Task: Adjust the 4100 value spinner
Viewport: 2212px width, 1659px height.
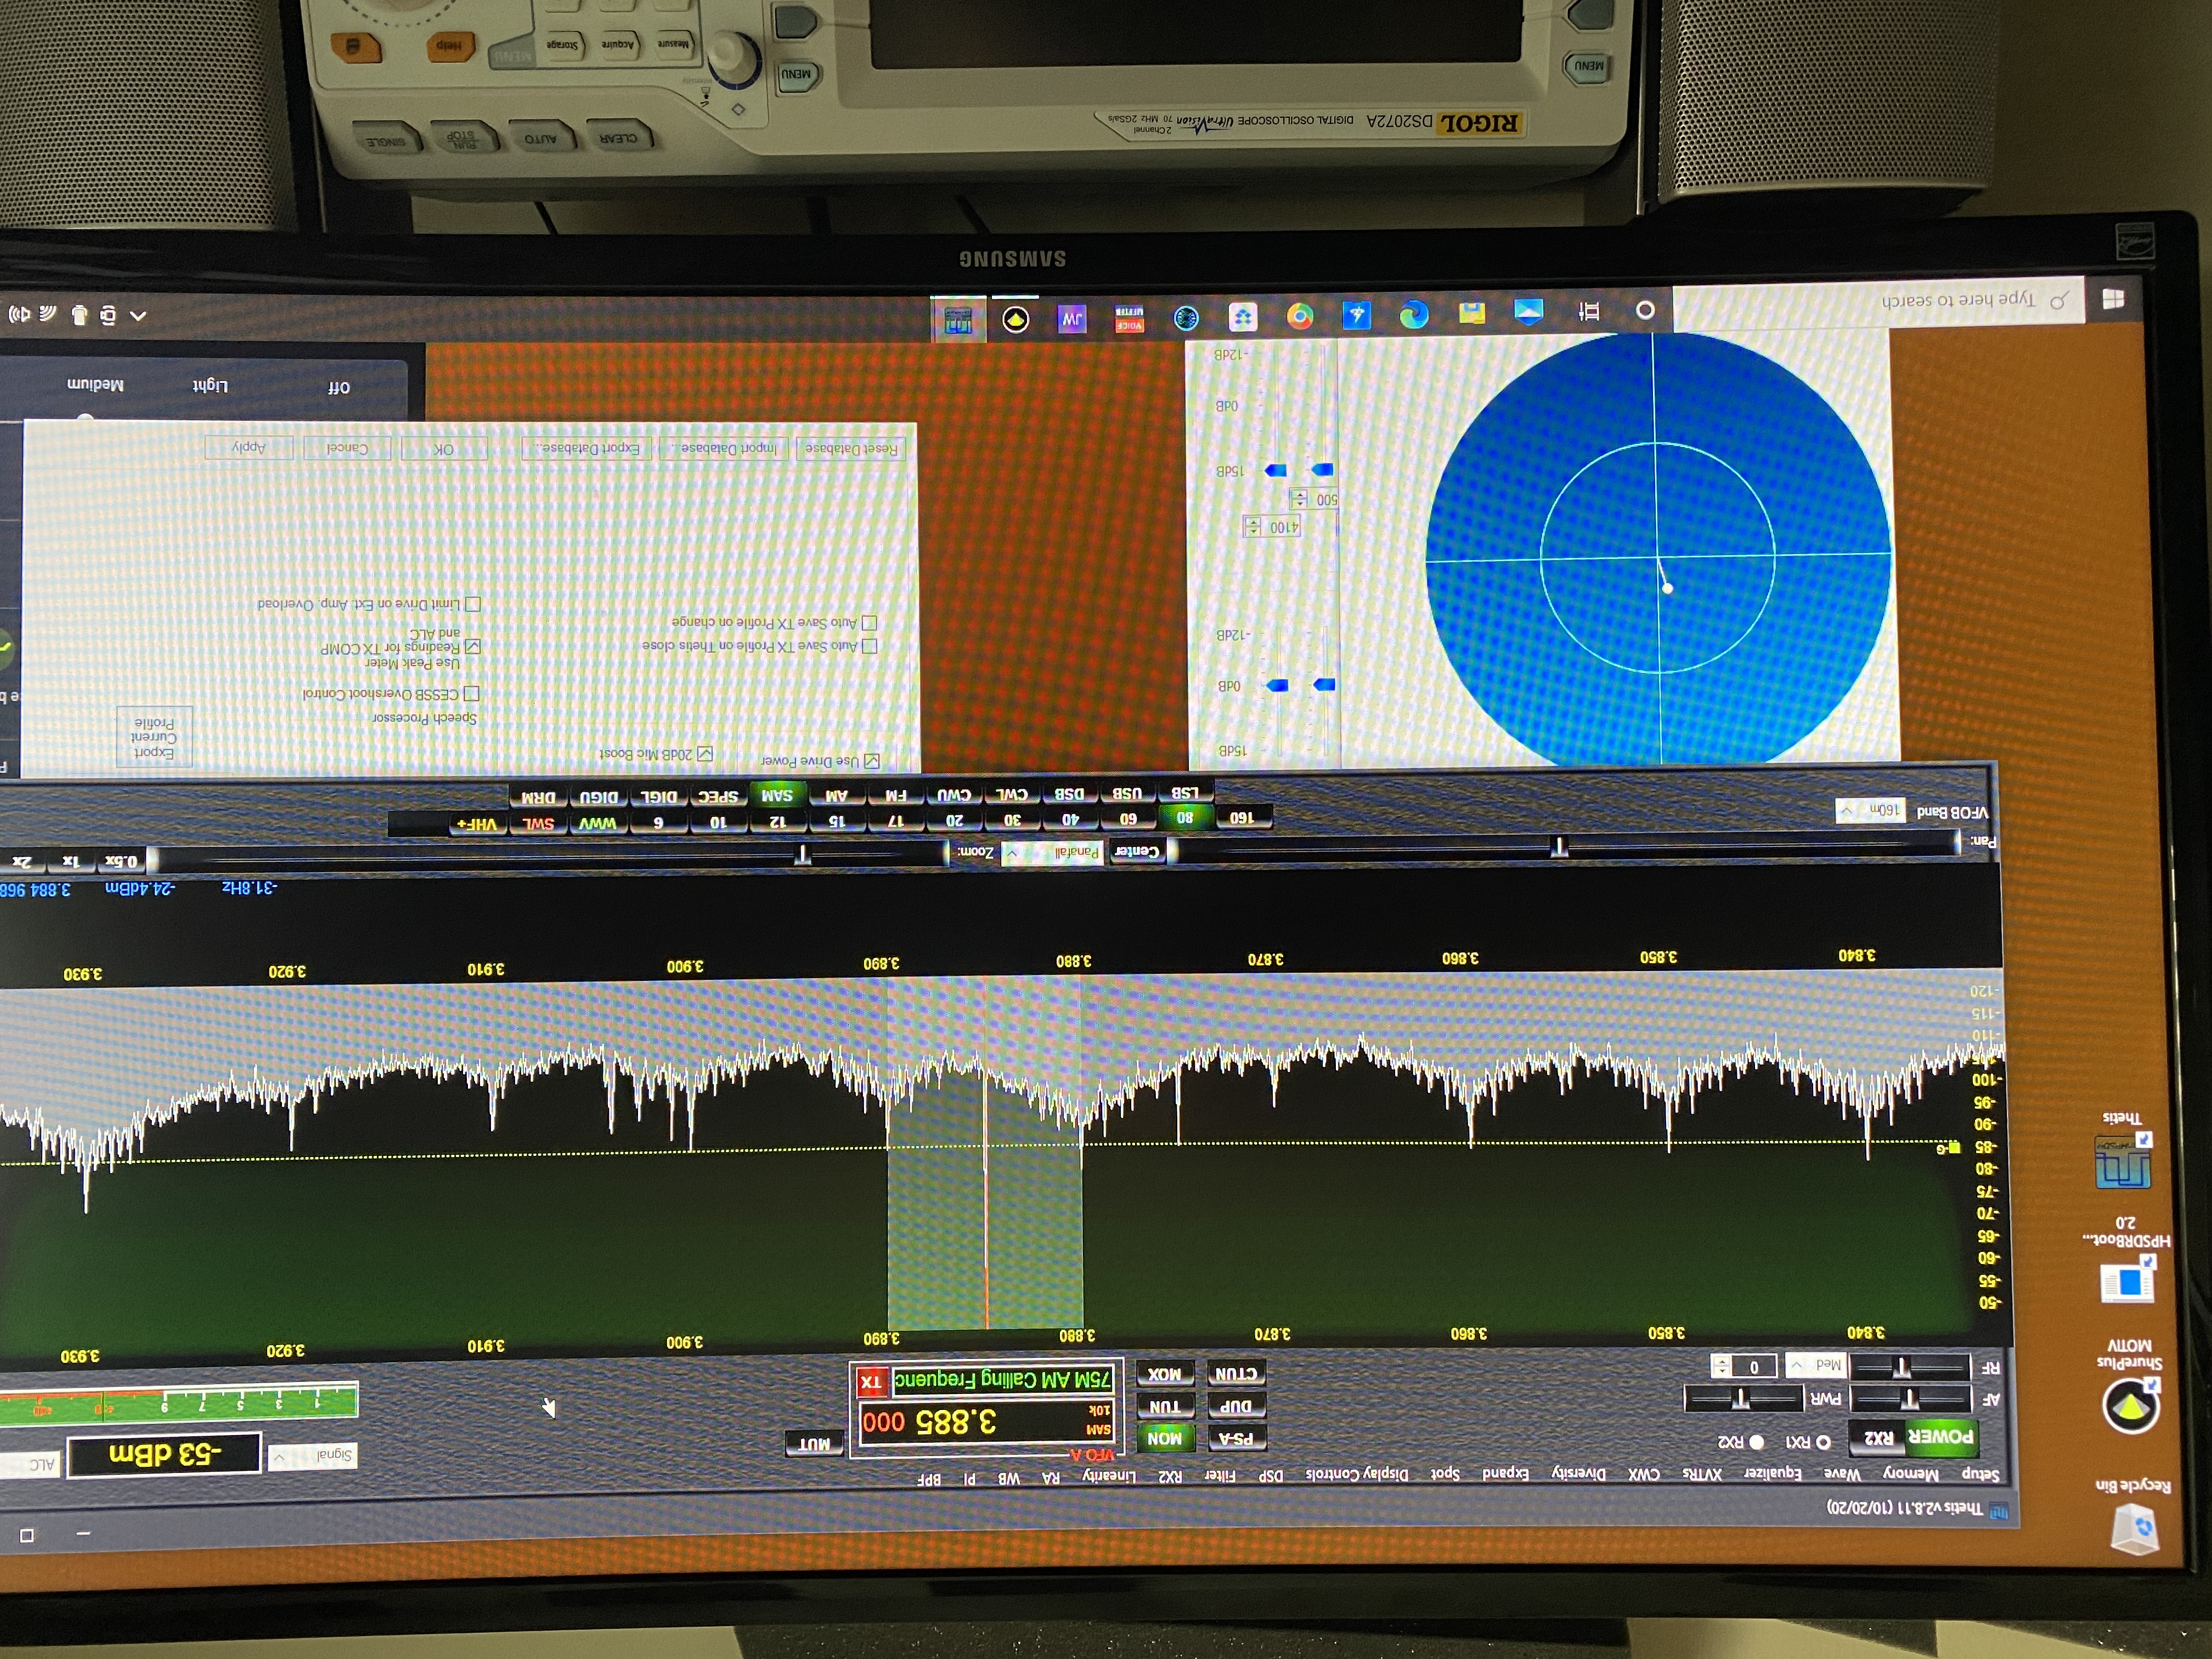Action: [1252, 526]
